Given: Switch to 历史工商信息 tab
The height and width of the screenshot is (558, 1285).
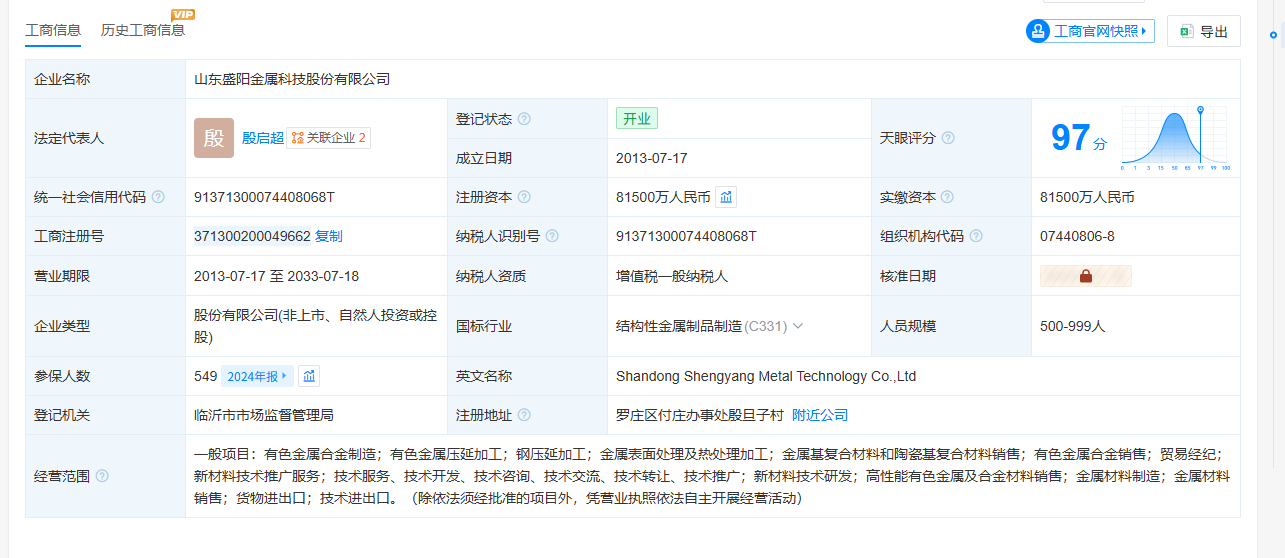Looking at the screenshot, I should click(x=143, y=30).
